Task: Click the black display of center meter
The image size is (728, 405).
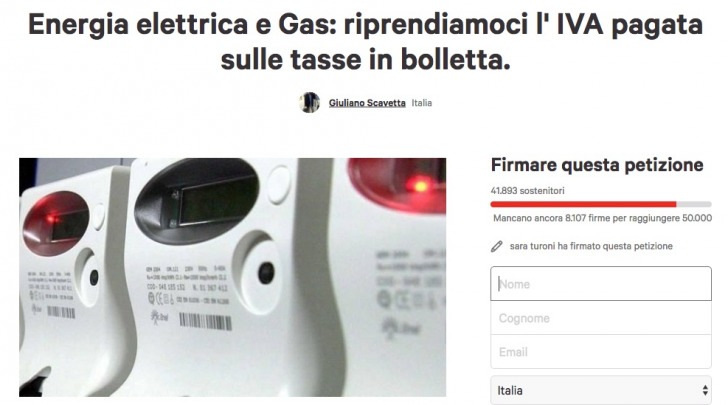Action: (x=196, y=201)
